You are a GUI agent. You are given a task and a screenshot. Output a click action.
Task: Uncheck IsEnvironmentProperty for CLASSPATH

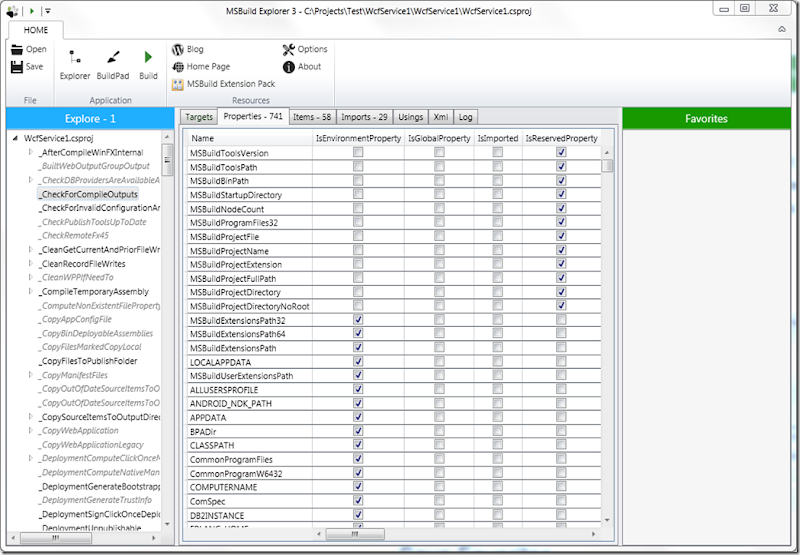[x=358, y=444]
